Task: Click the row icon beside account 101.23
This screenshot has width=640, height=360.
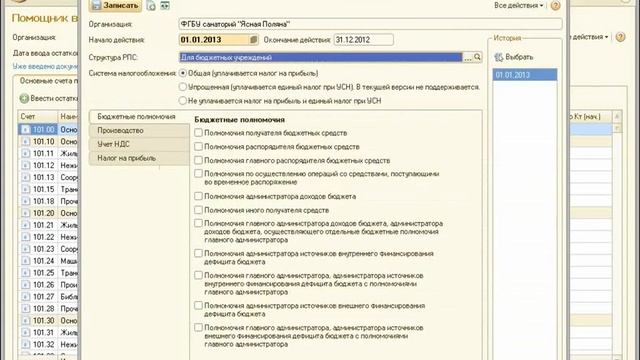Action: pyautogui.click(x=25, y=249)
